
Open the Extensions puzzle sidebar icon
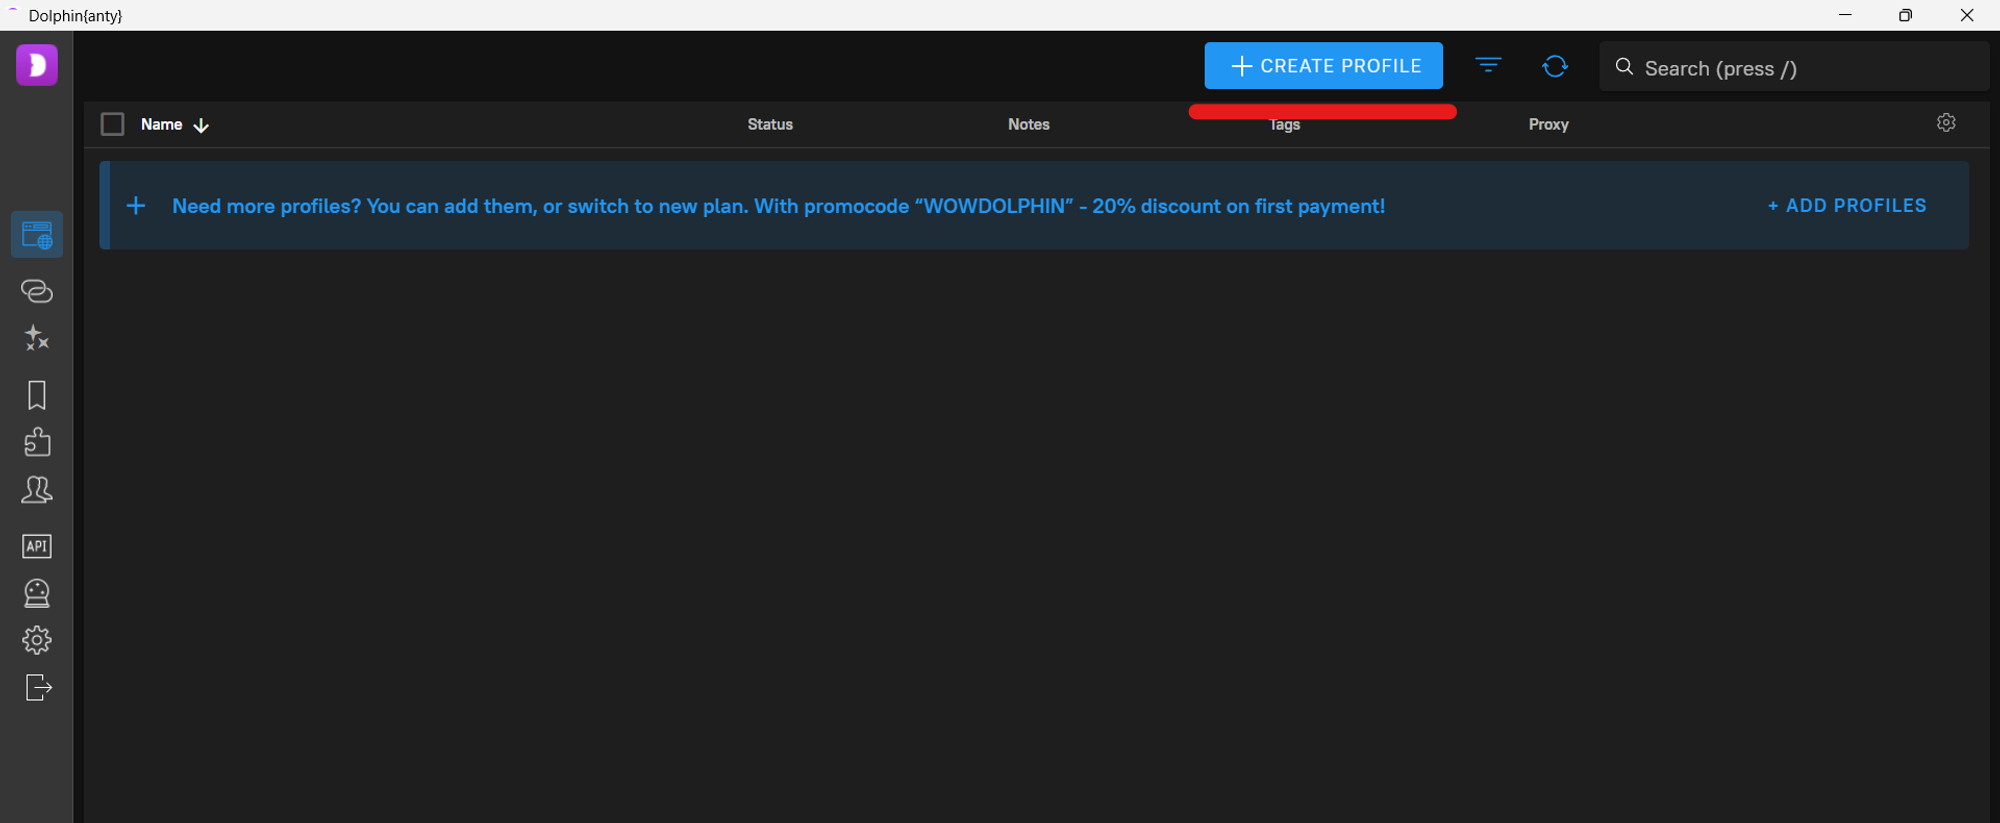point(37,442)
